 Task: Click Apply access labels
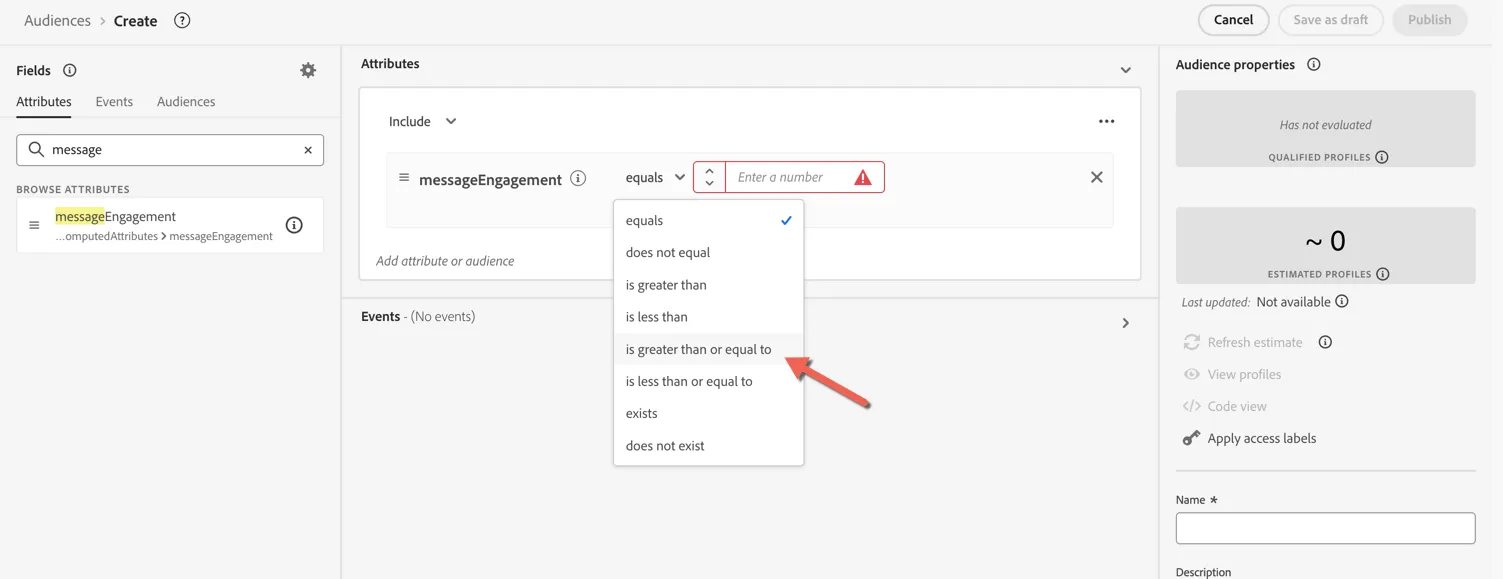pyautogui.click(x=1249, y=438)
